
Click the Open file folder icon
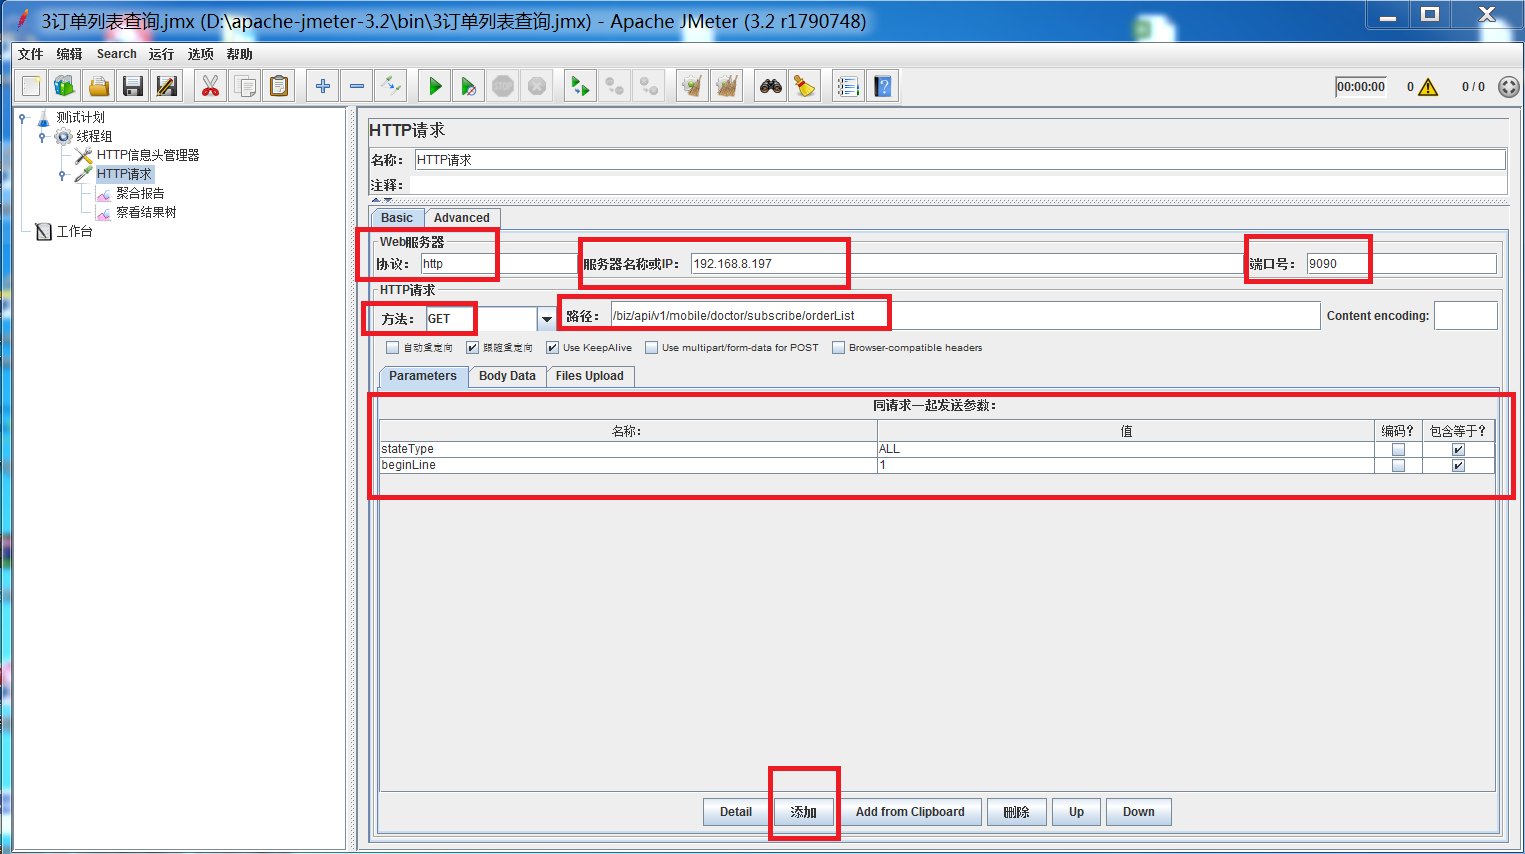(x=99, y=87)
